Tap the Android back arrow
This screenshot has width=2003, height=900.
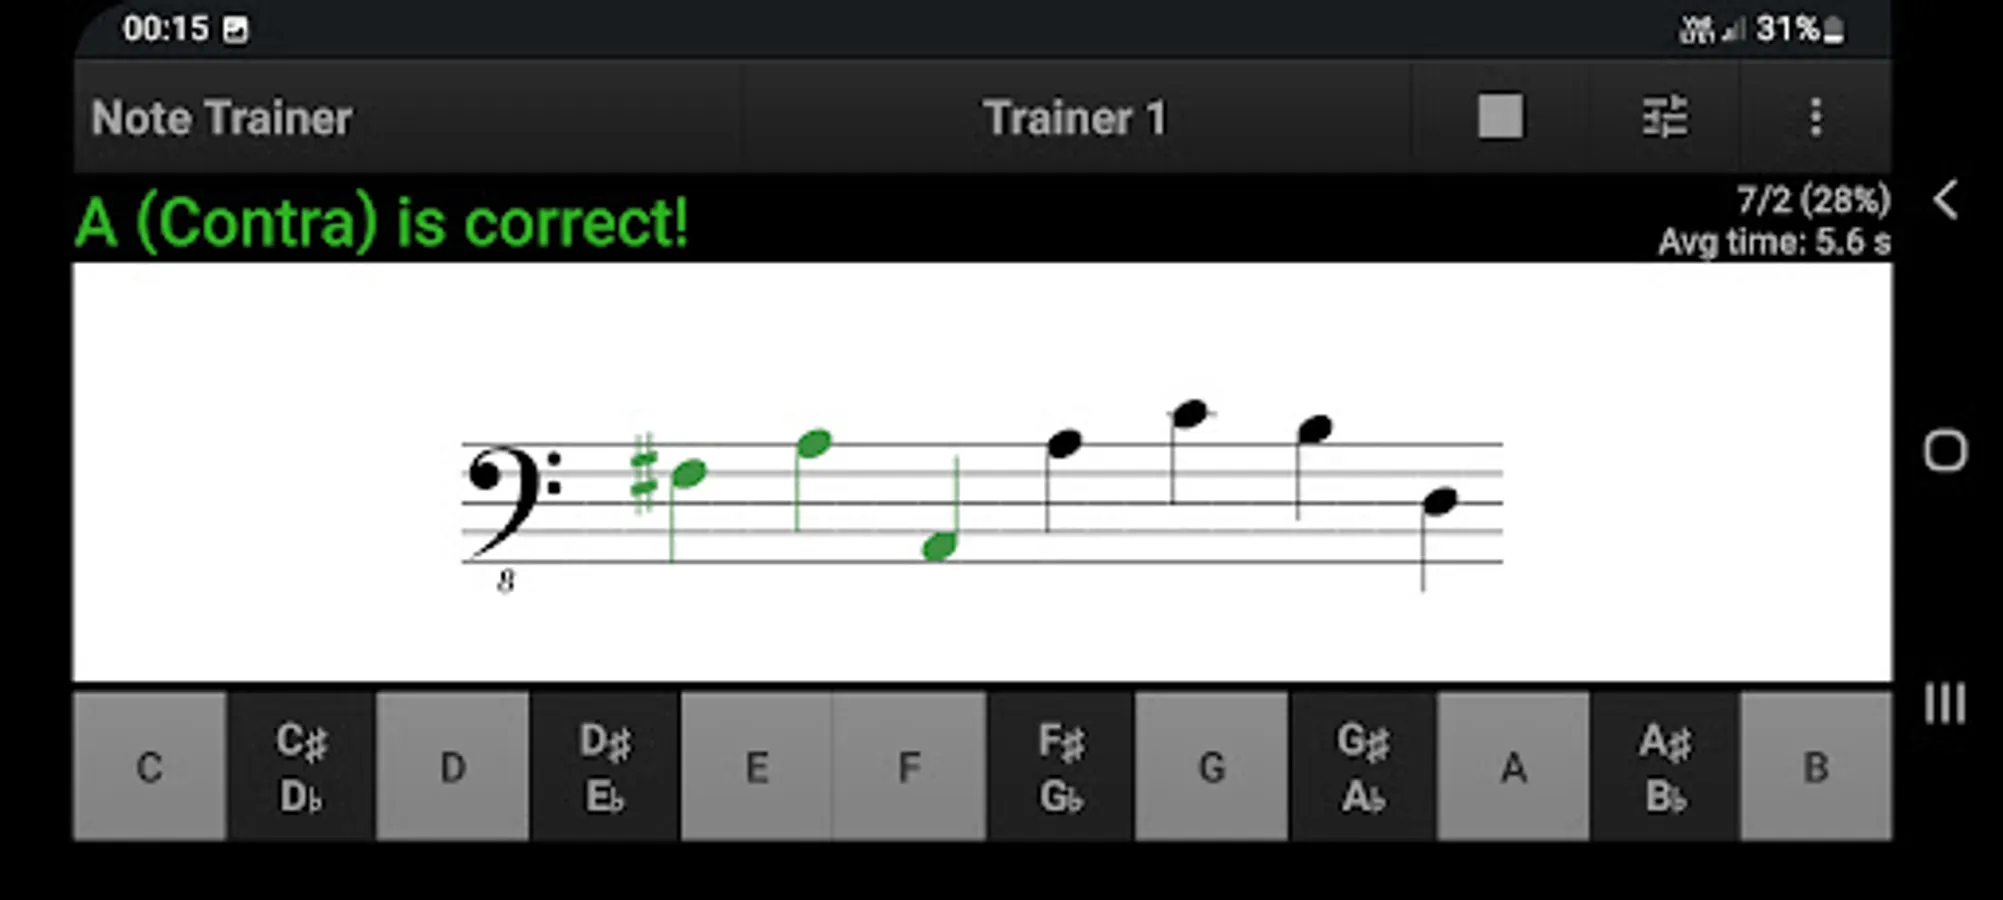(x=1946, y=201)
